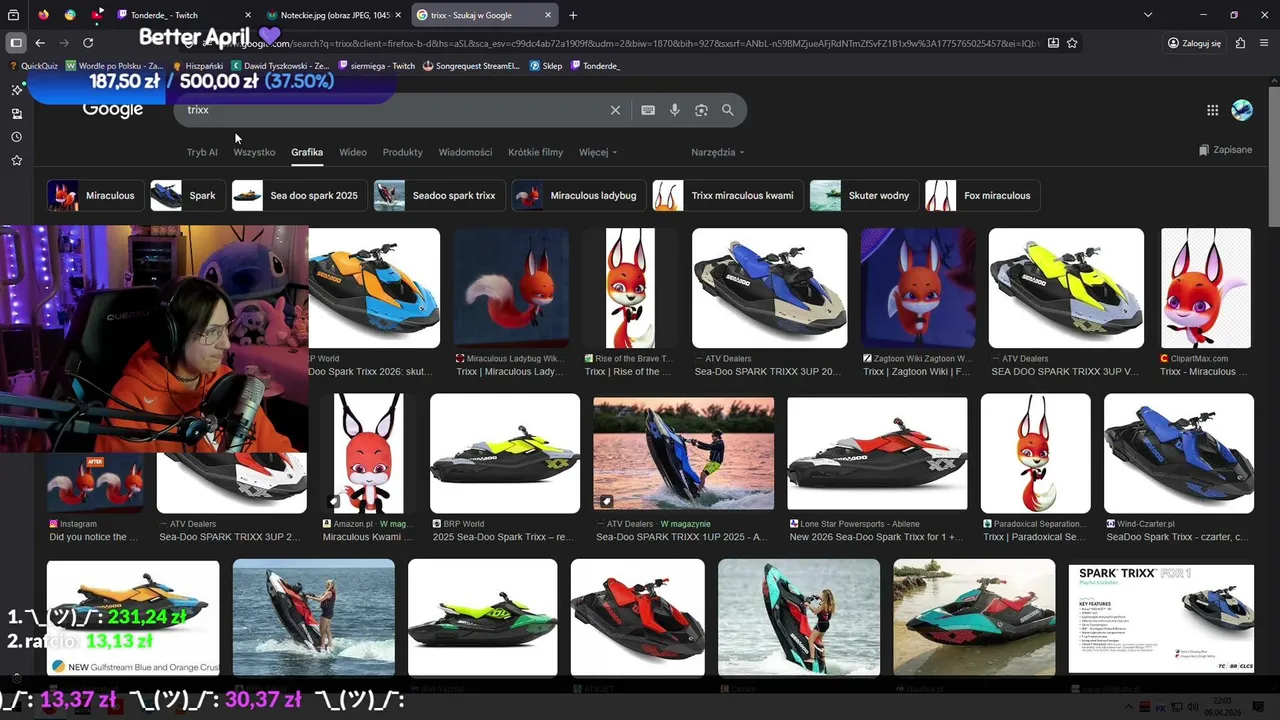Open the Google account avatar

pos(1242,110)
